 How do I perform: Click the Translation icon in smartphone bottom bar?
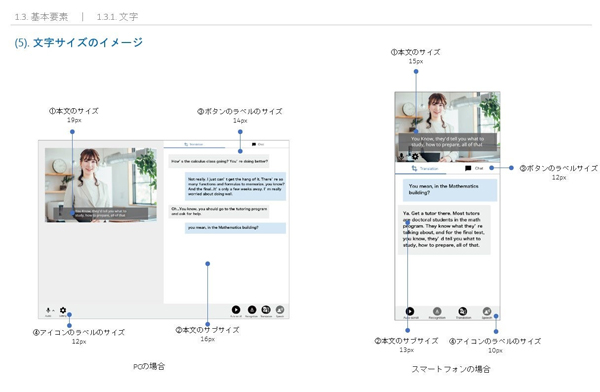pos(463,311)
